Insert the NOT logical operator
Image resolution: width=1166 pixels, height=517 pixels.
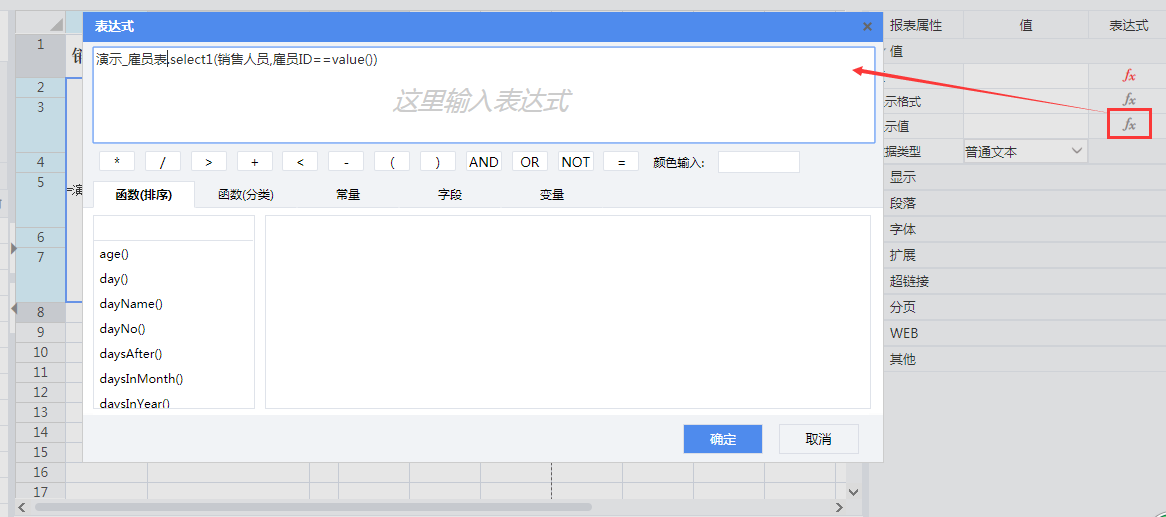pyautogui.click(x=575, y=162)
